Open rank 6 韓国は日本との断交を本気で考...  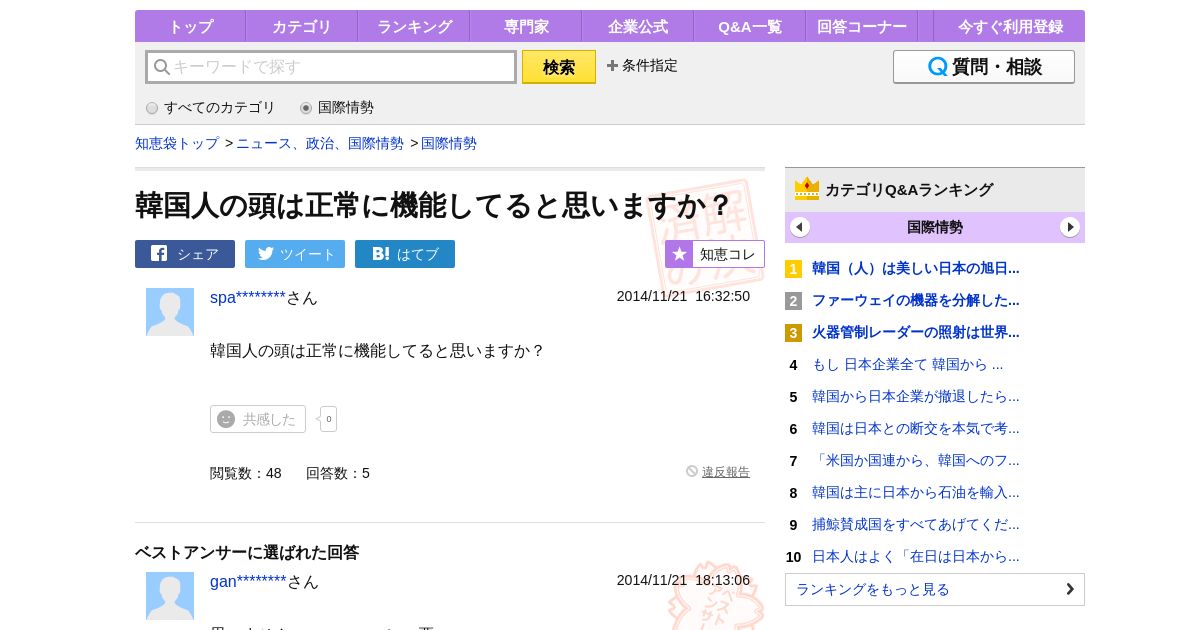click(915, 428)
